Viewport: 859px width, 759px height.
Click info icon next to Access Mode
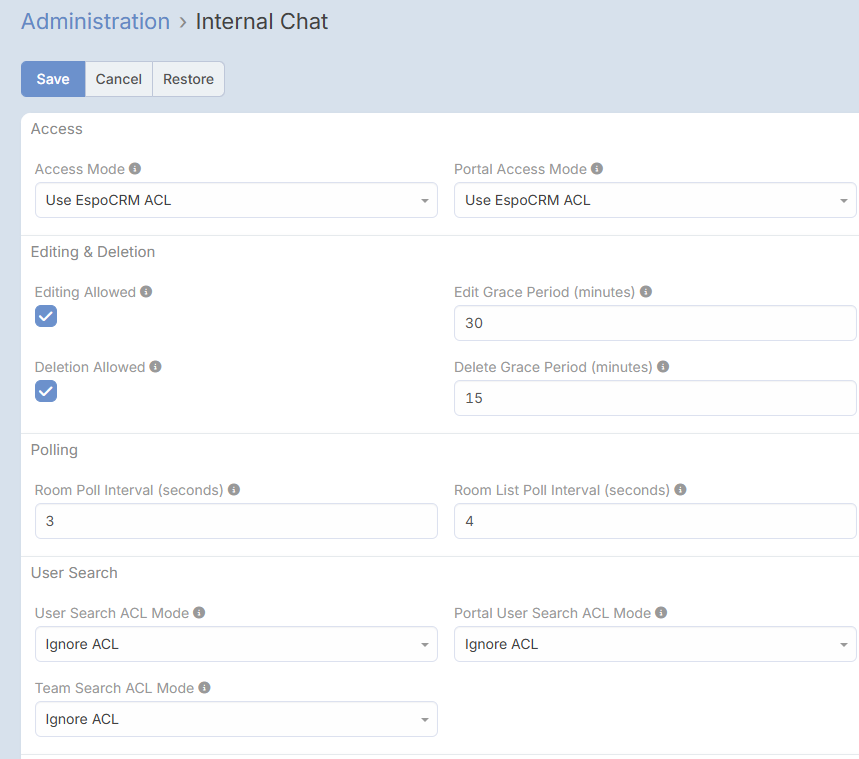tap(135, 169)
